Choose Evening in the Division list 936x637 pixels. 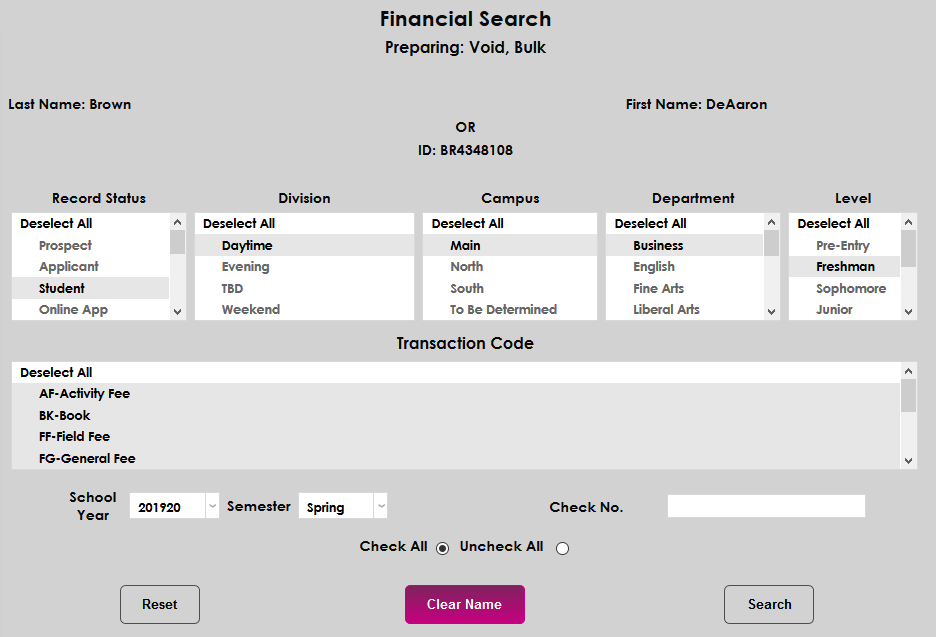246,267
